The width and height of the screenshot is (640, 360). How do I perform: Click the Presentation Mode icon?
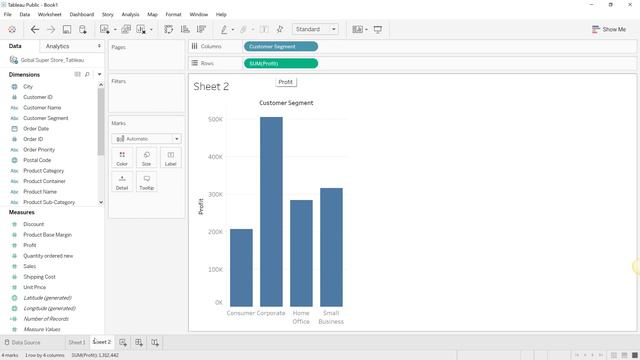[x=378, y=29]
